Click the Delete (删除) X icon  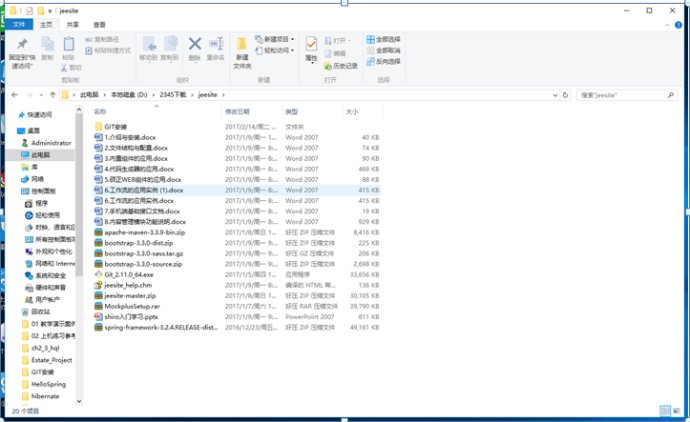click(195, 44)
